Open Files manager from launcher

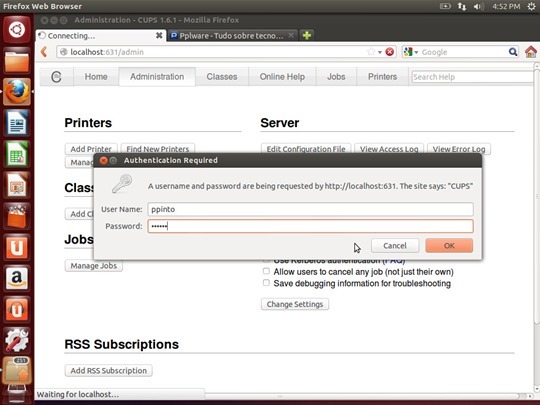(x=17, y=61)
